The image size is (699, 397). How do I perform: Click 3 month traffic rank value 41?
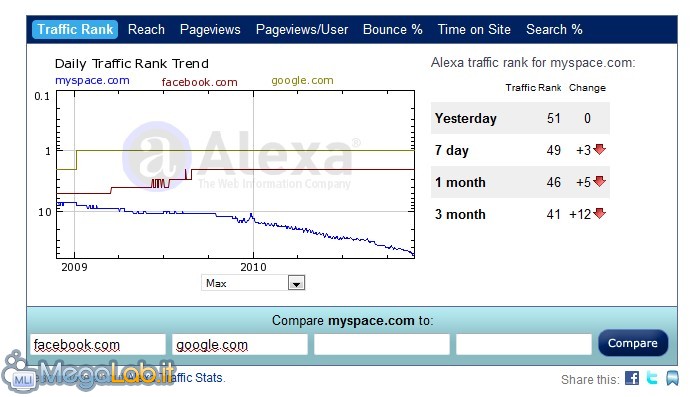pos(554,214)
